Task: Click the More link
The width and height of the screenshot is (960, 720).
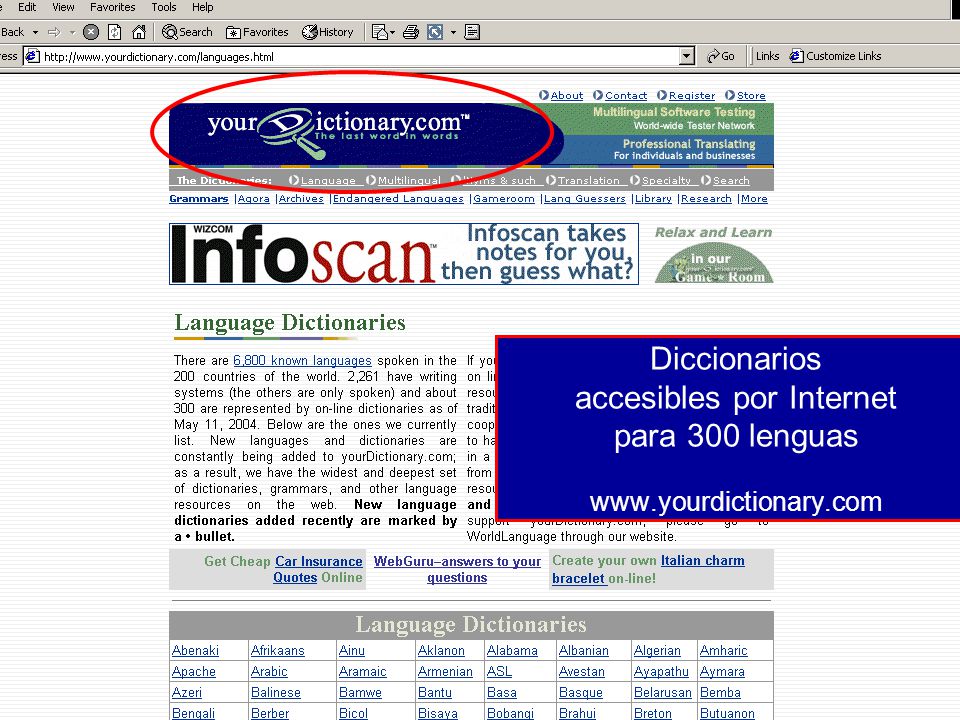Action: point(754,198)
